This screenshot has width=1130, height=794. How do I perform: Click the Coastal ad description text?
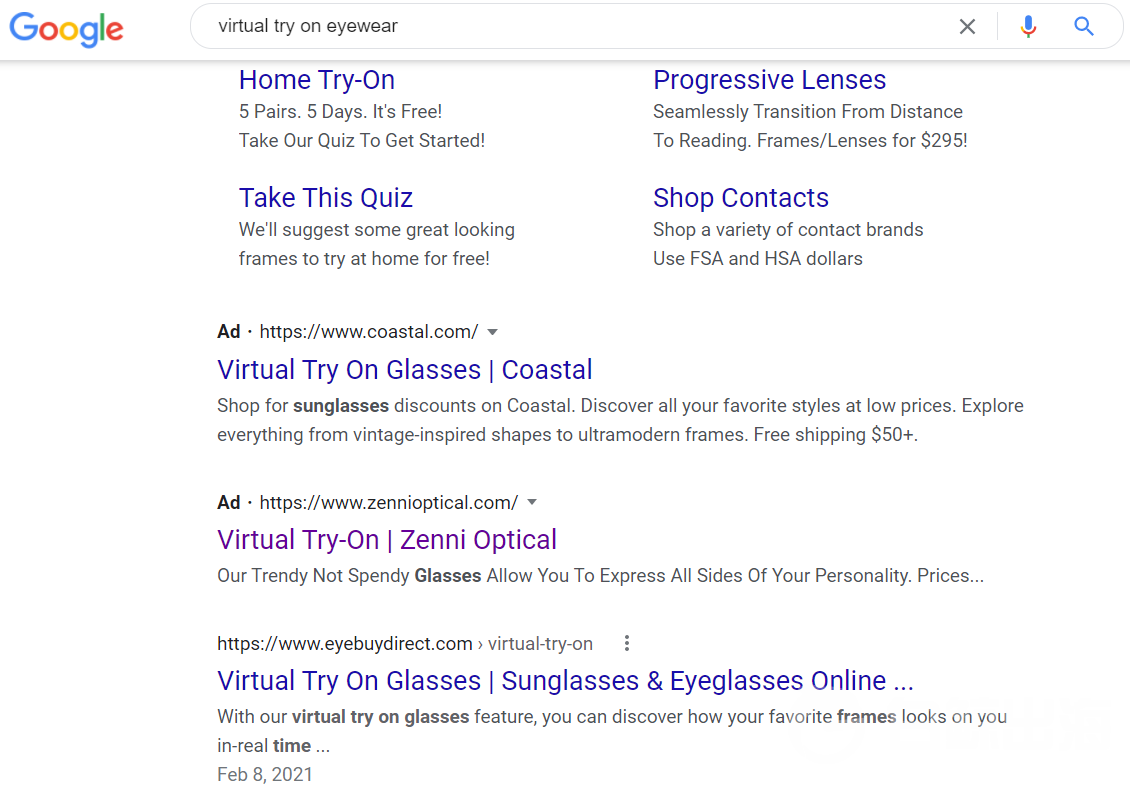(x=619, y=421)
